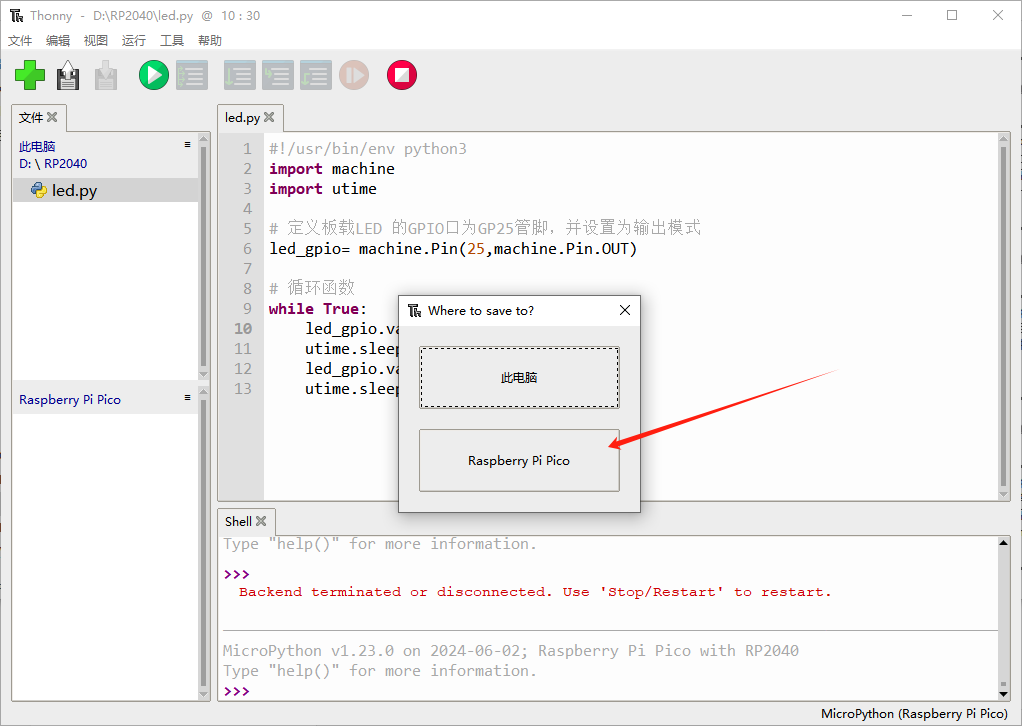
Task: Open the 此电脑 files panel menu
Action: [x=188, y=145]
